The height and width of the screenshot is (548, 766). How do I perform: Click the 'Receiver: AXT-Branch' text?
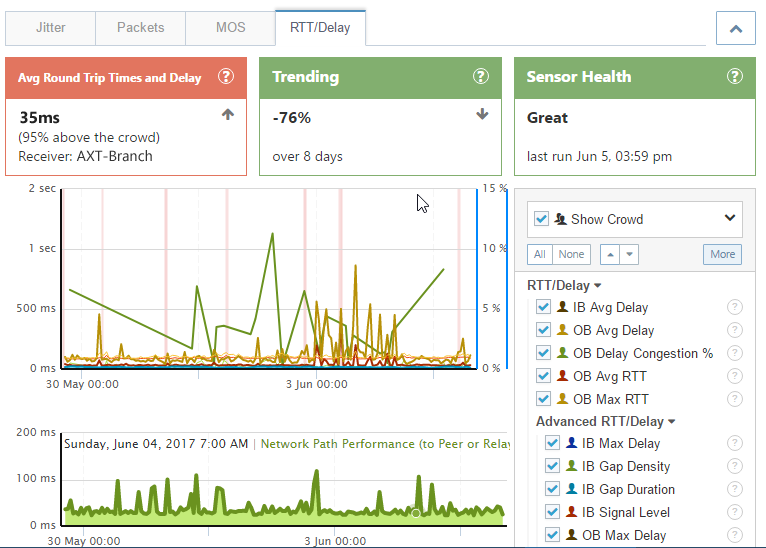click(85, 156)
